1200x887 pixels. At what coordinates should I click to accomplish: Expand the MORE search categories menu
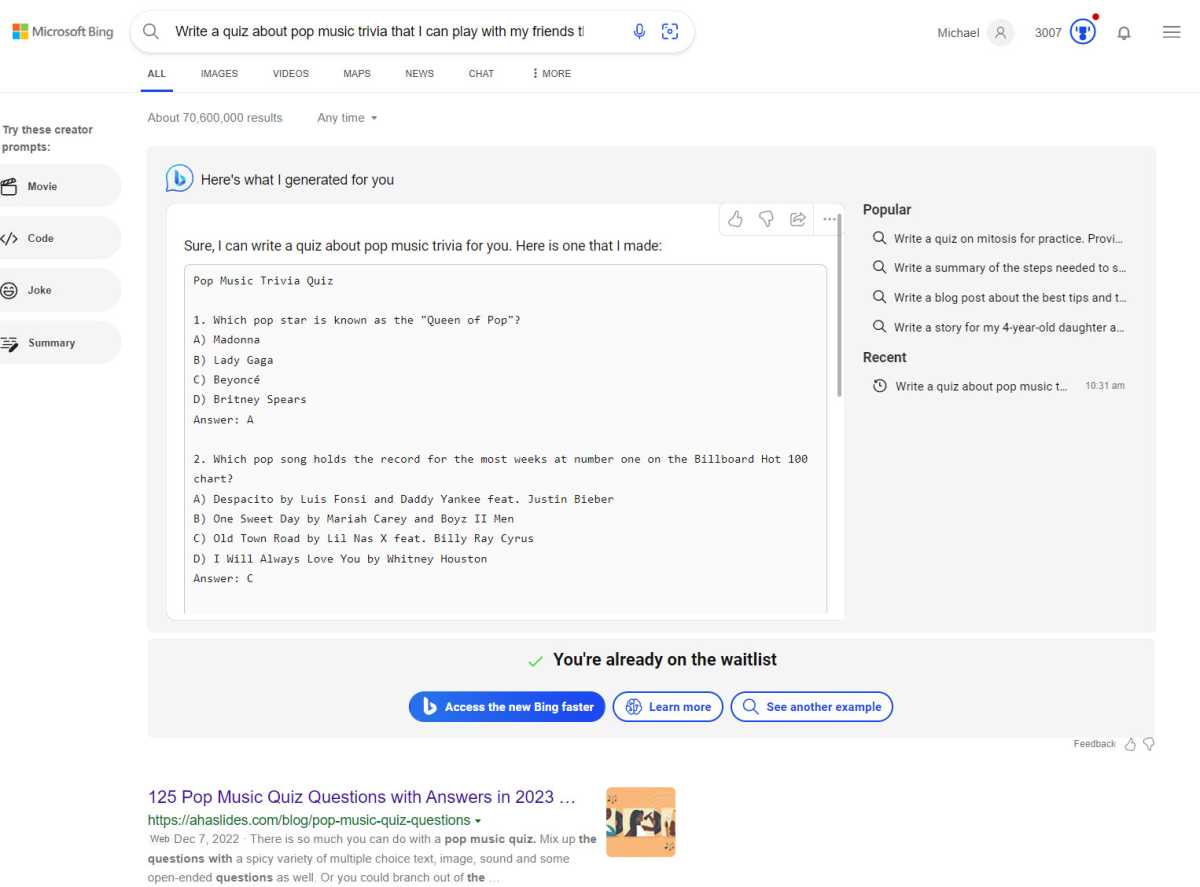click(x=552, y=73)
